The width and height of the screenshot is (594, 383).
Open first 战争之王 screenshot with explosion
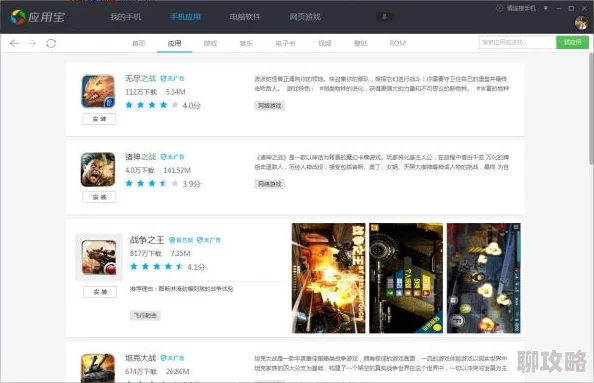tap(328, 278)
